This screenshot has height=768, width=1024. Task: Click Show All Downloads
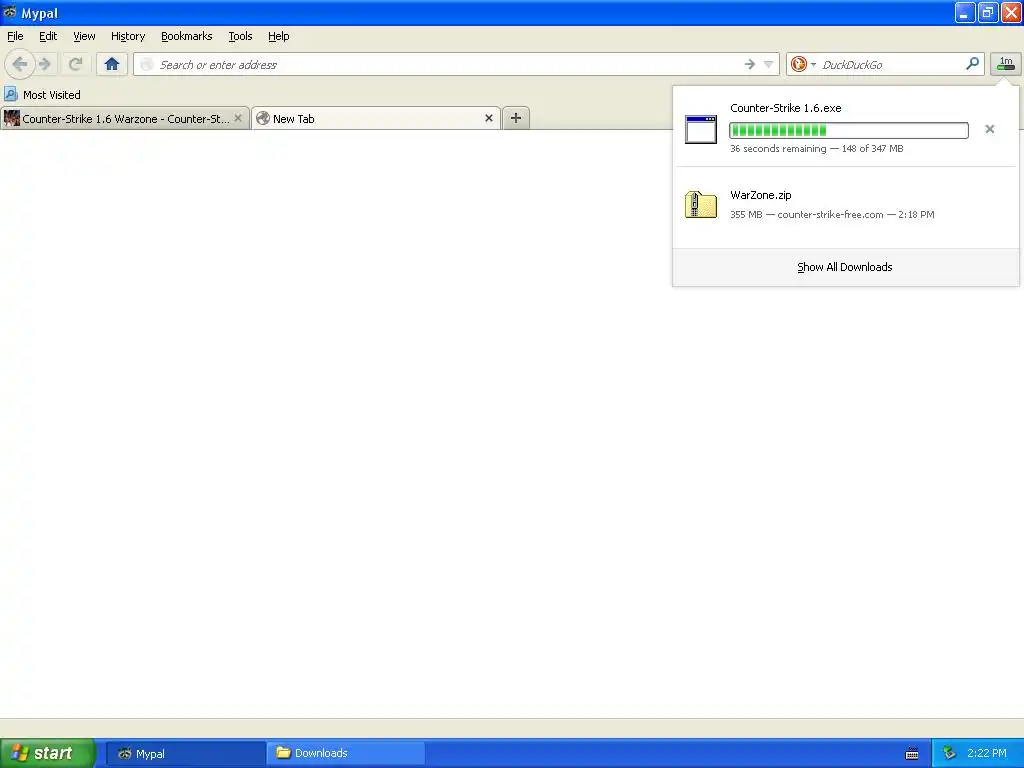pyautogui.click(x=844, y=267)
